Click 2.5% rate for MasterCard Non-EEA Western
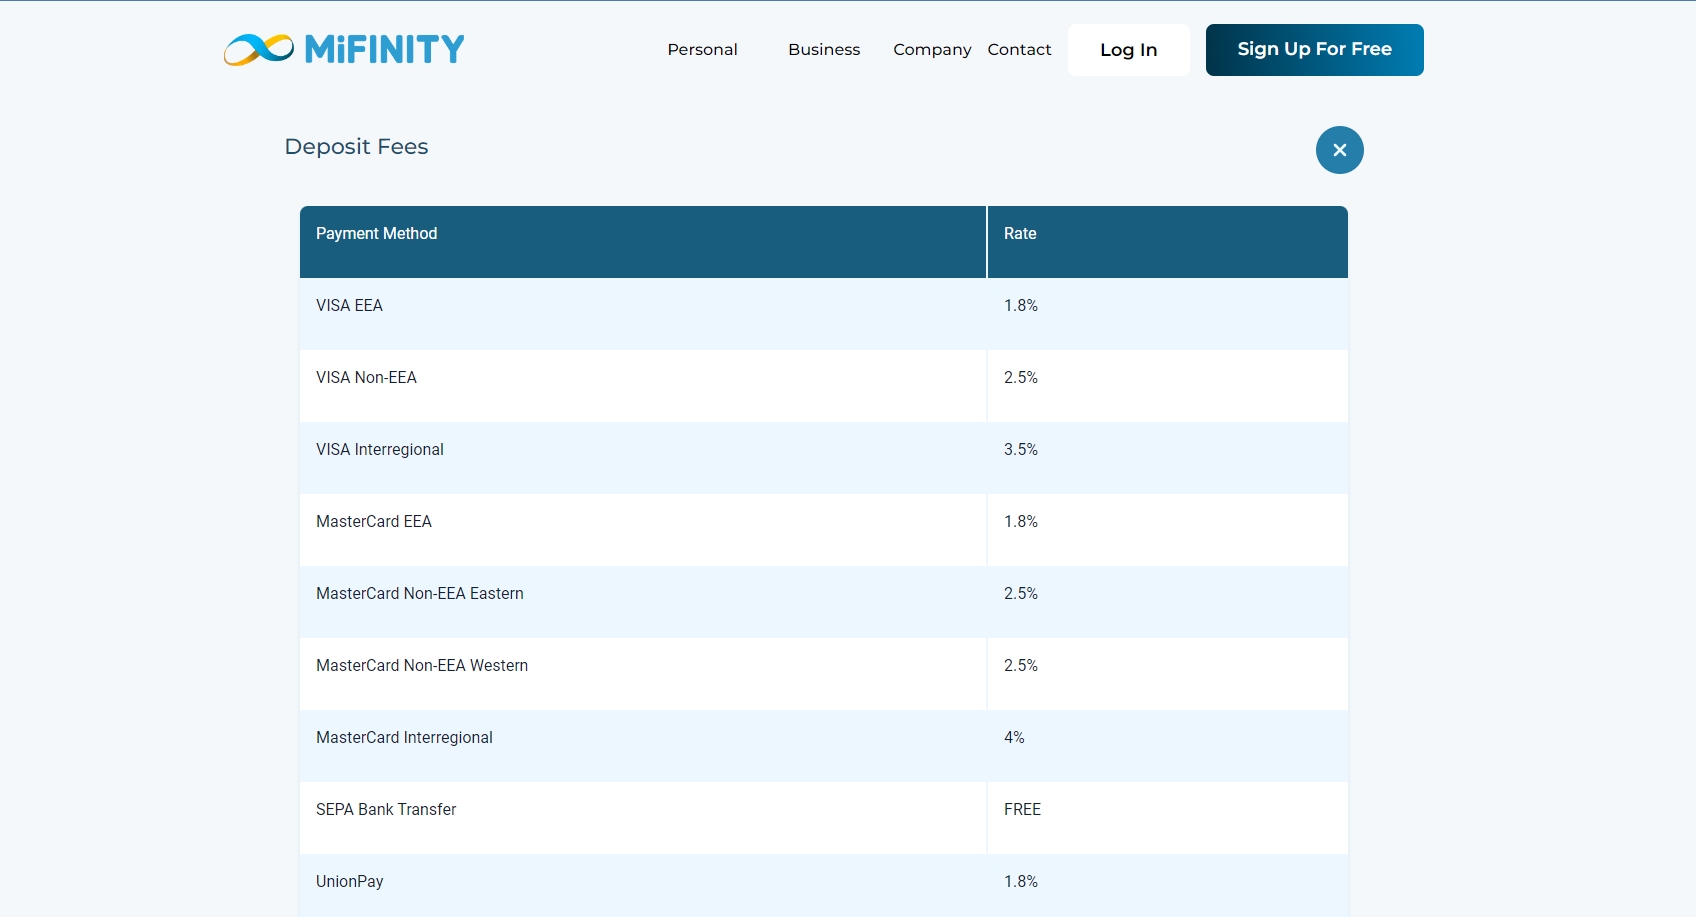This screenshot has height=917, width=1696. tap(1021, 666)
